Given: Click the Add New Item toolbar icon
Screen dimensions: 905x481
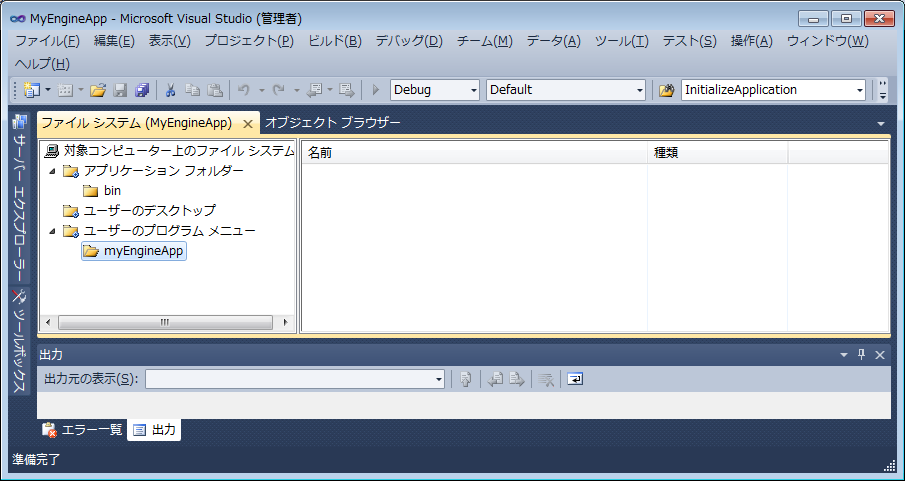Looking at the screenshot, I should pos(66,90).
